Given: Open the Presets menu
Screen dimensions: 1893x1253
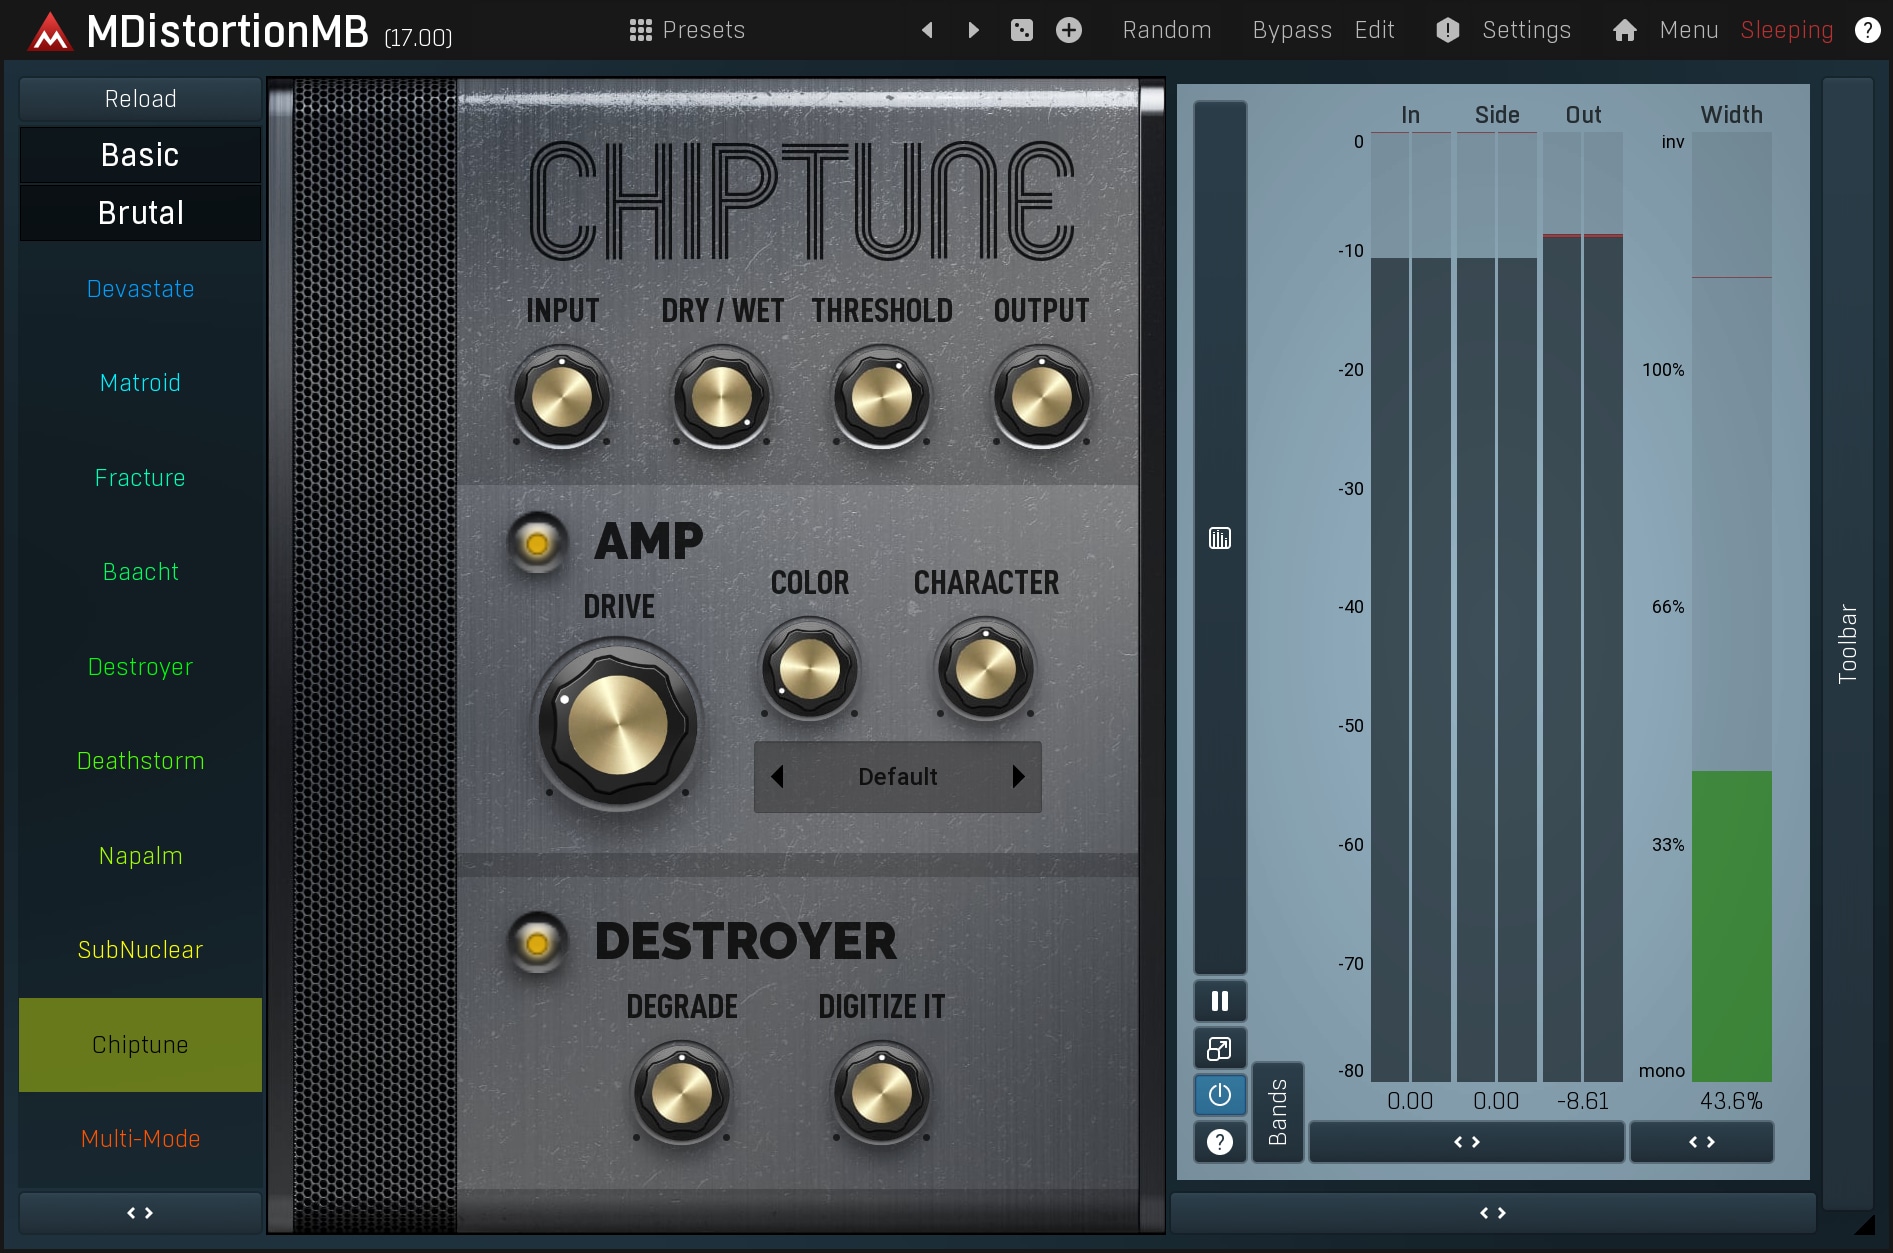Looking at the screenshot, I should tap(687, 30).
